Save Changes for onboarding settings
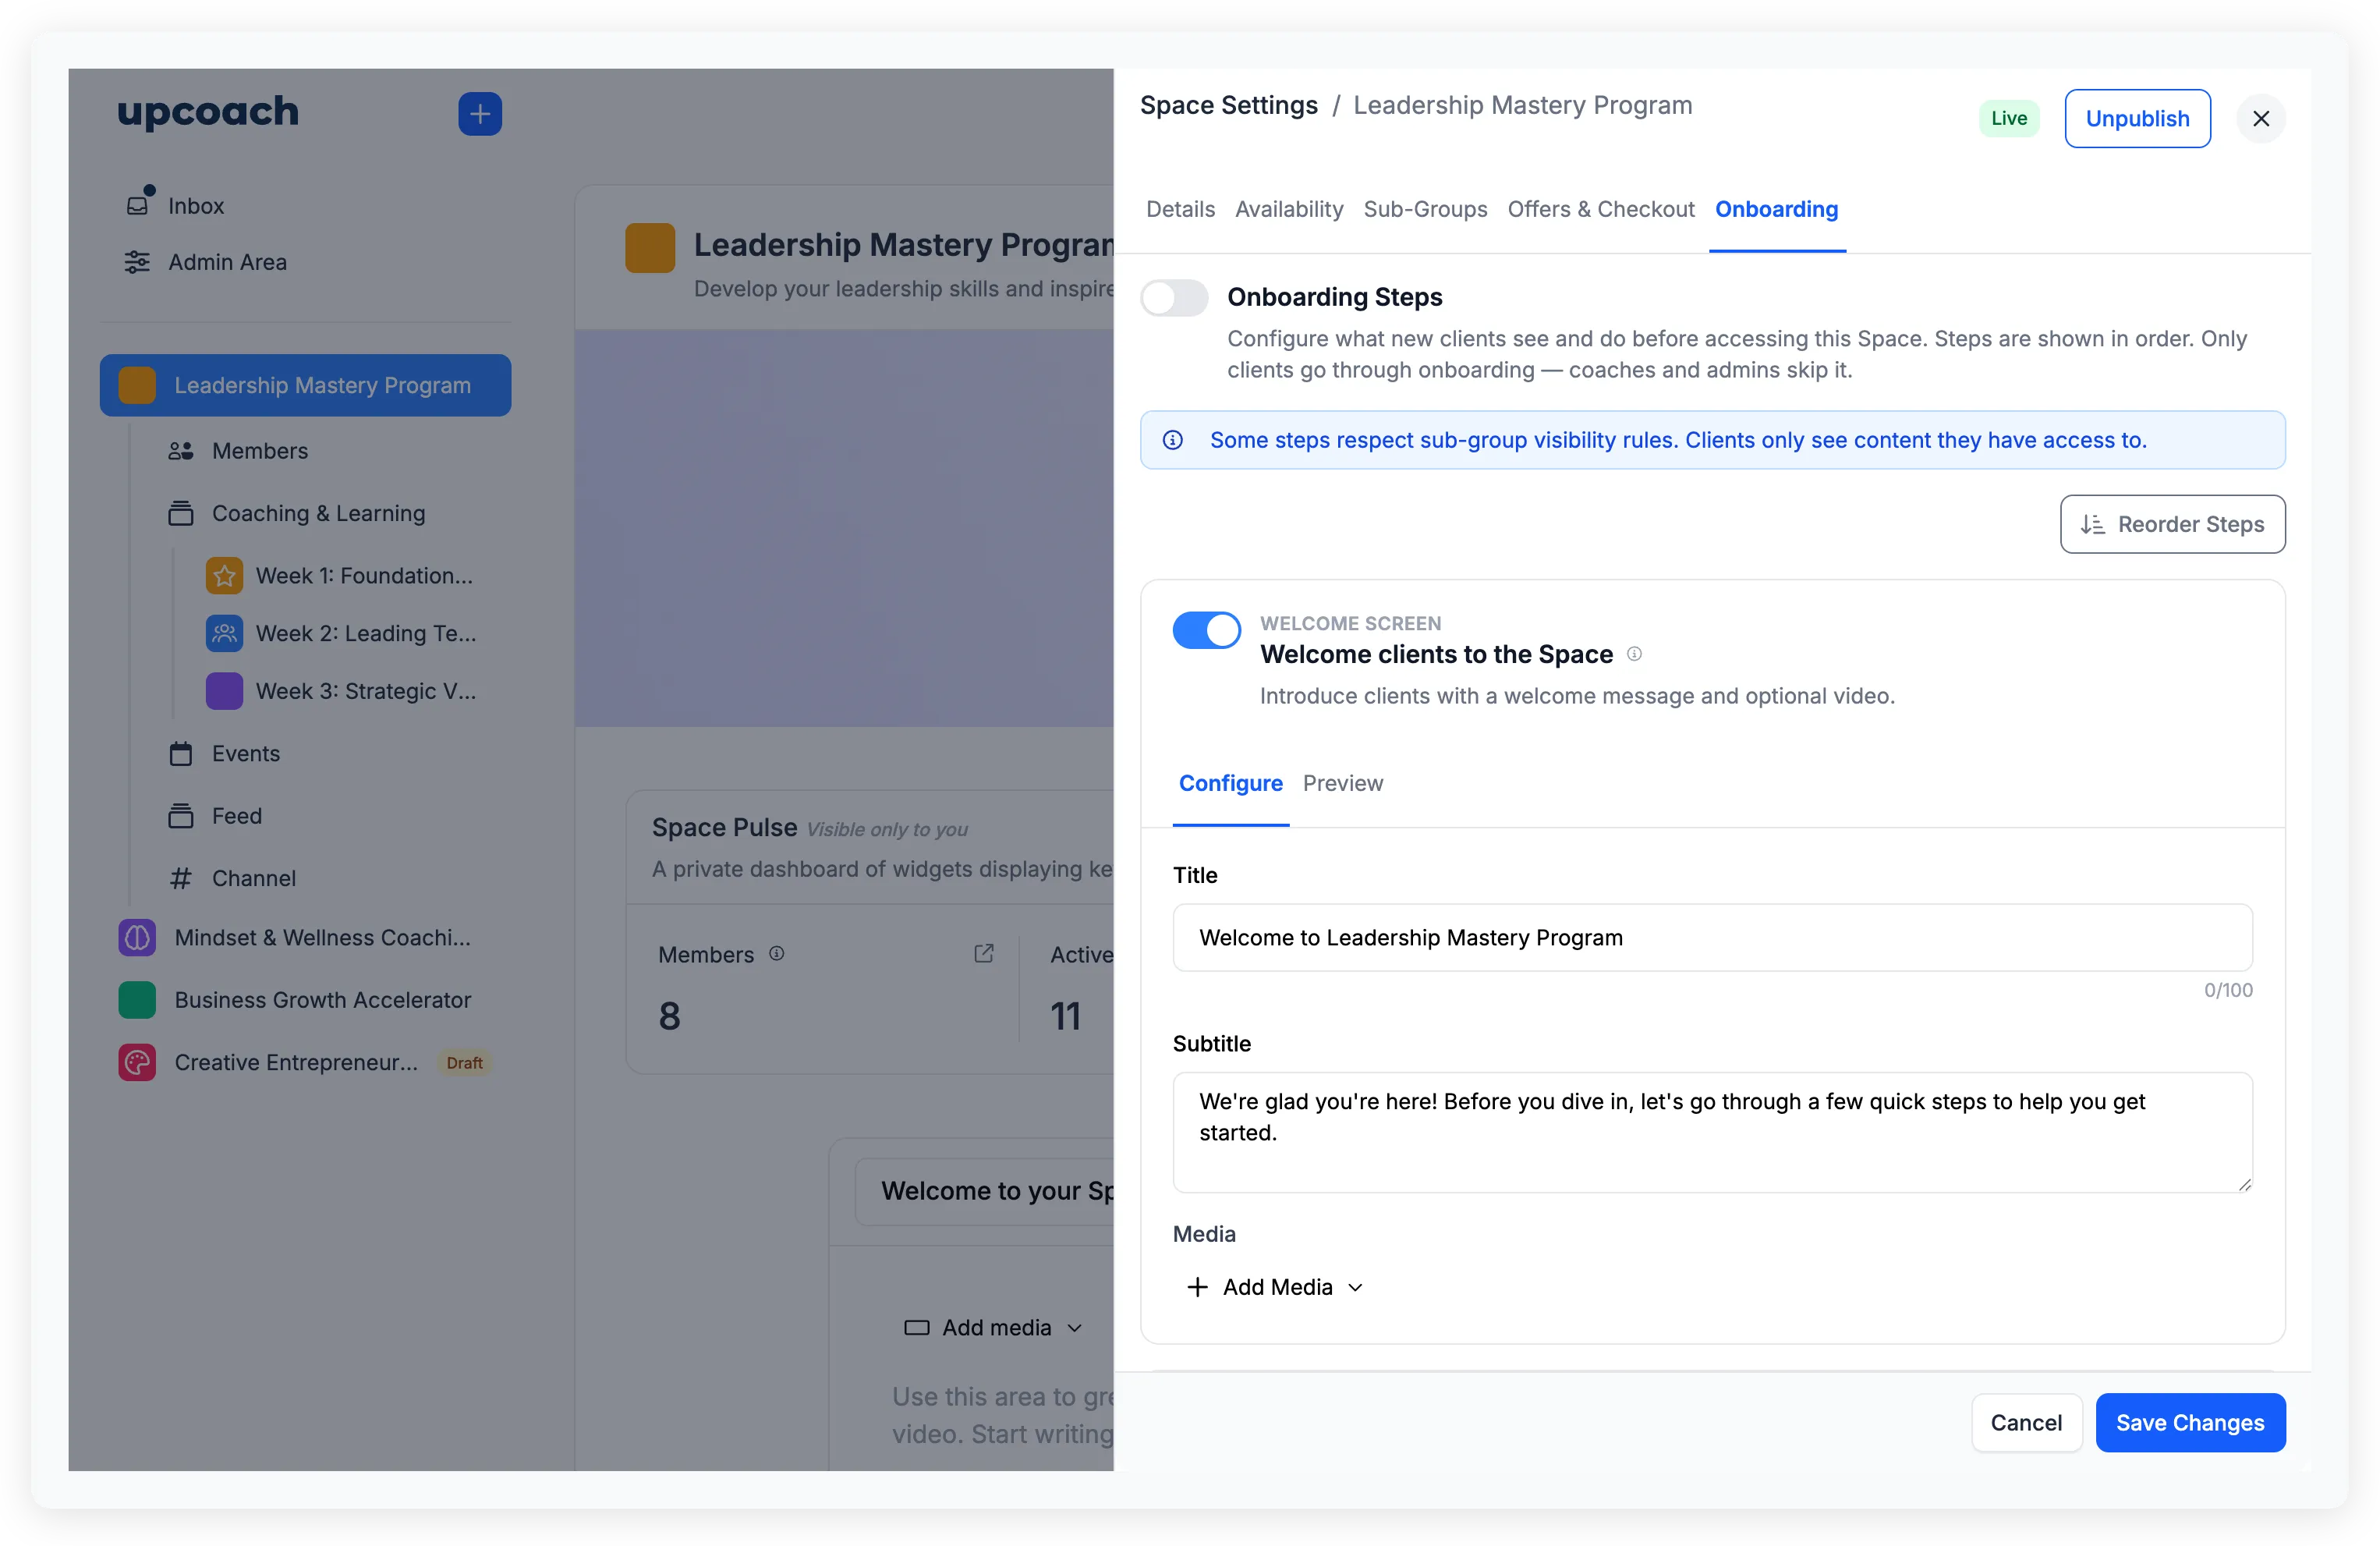The height and width of the screenshot is (1546, 2380). (2190, 1422)
